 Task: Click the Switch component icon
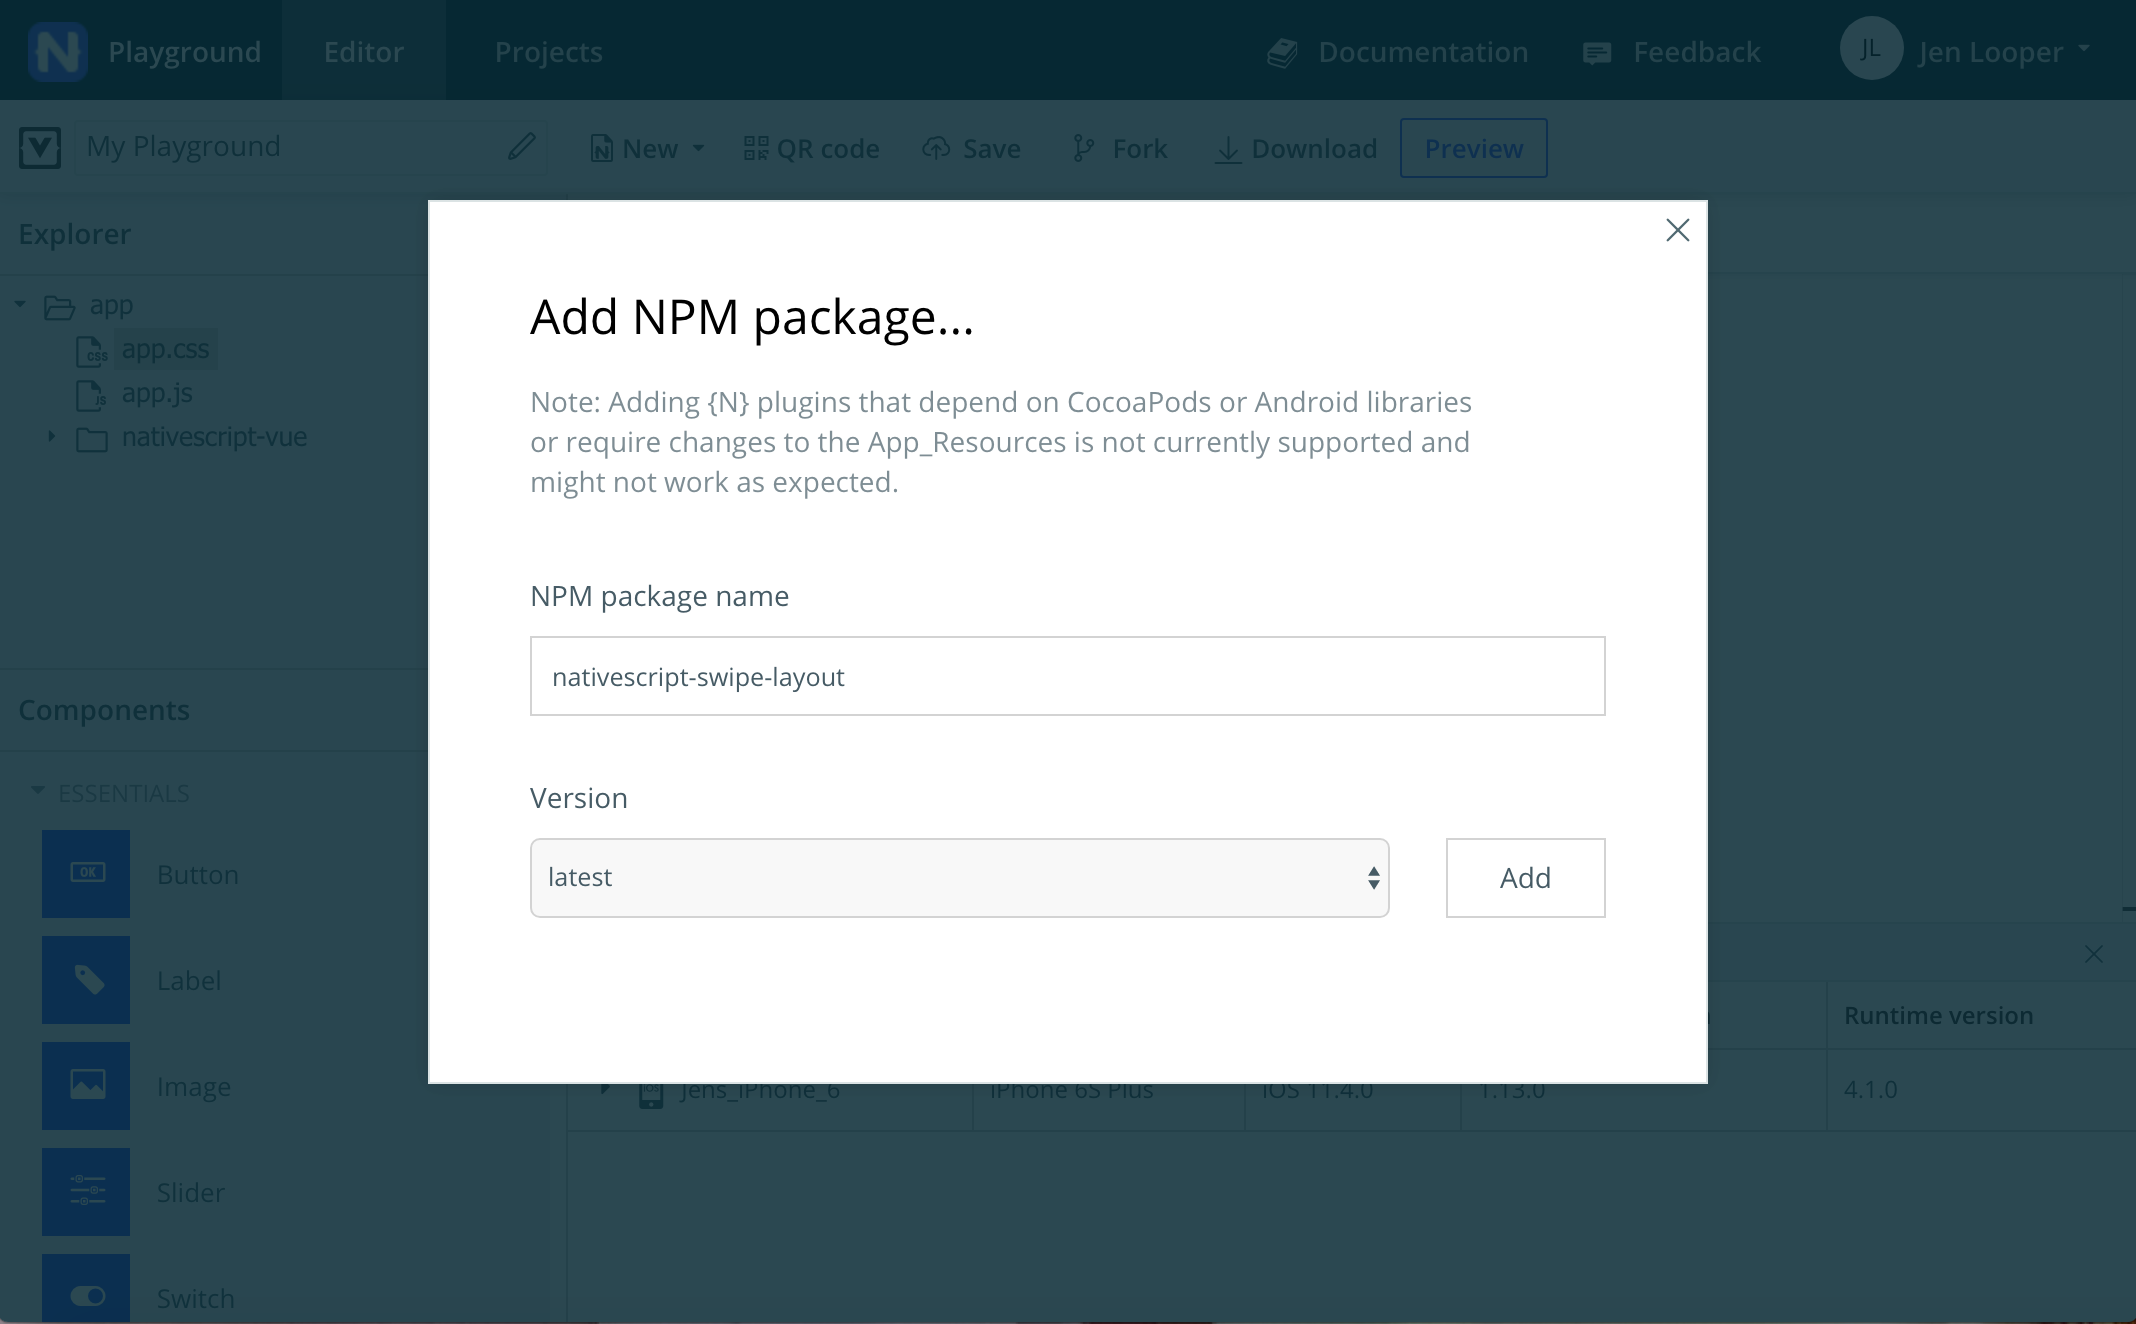click(86, 1289)
